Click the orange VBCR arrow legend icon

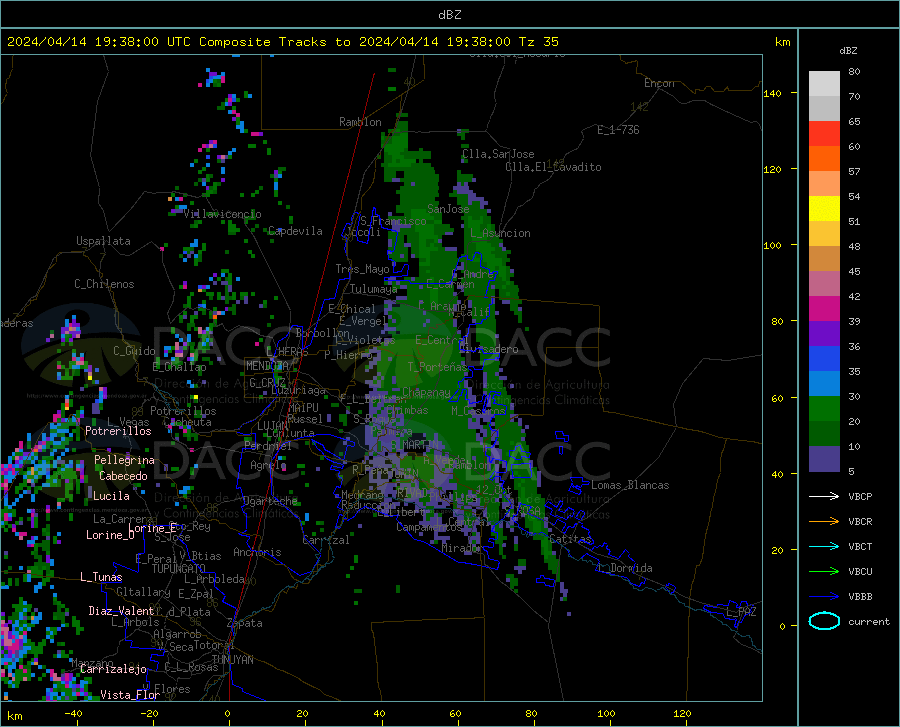pos(824,522)
